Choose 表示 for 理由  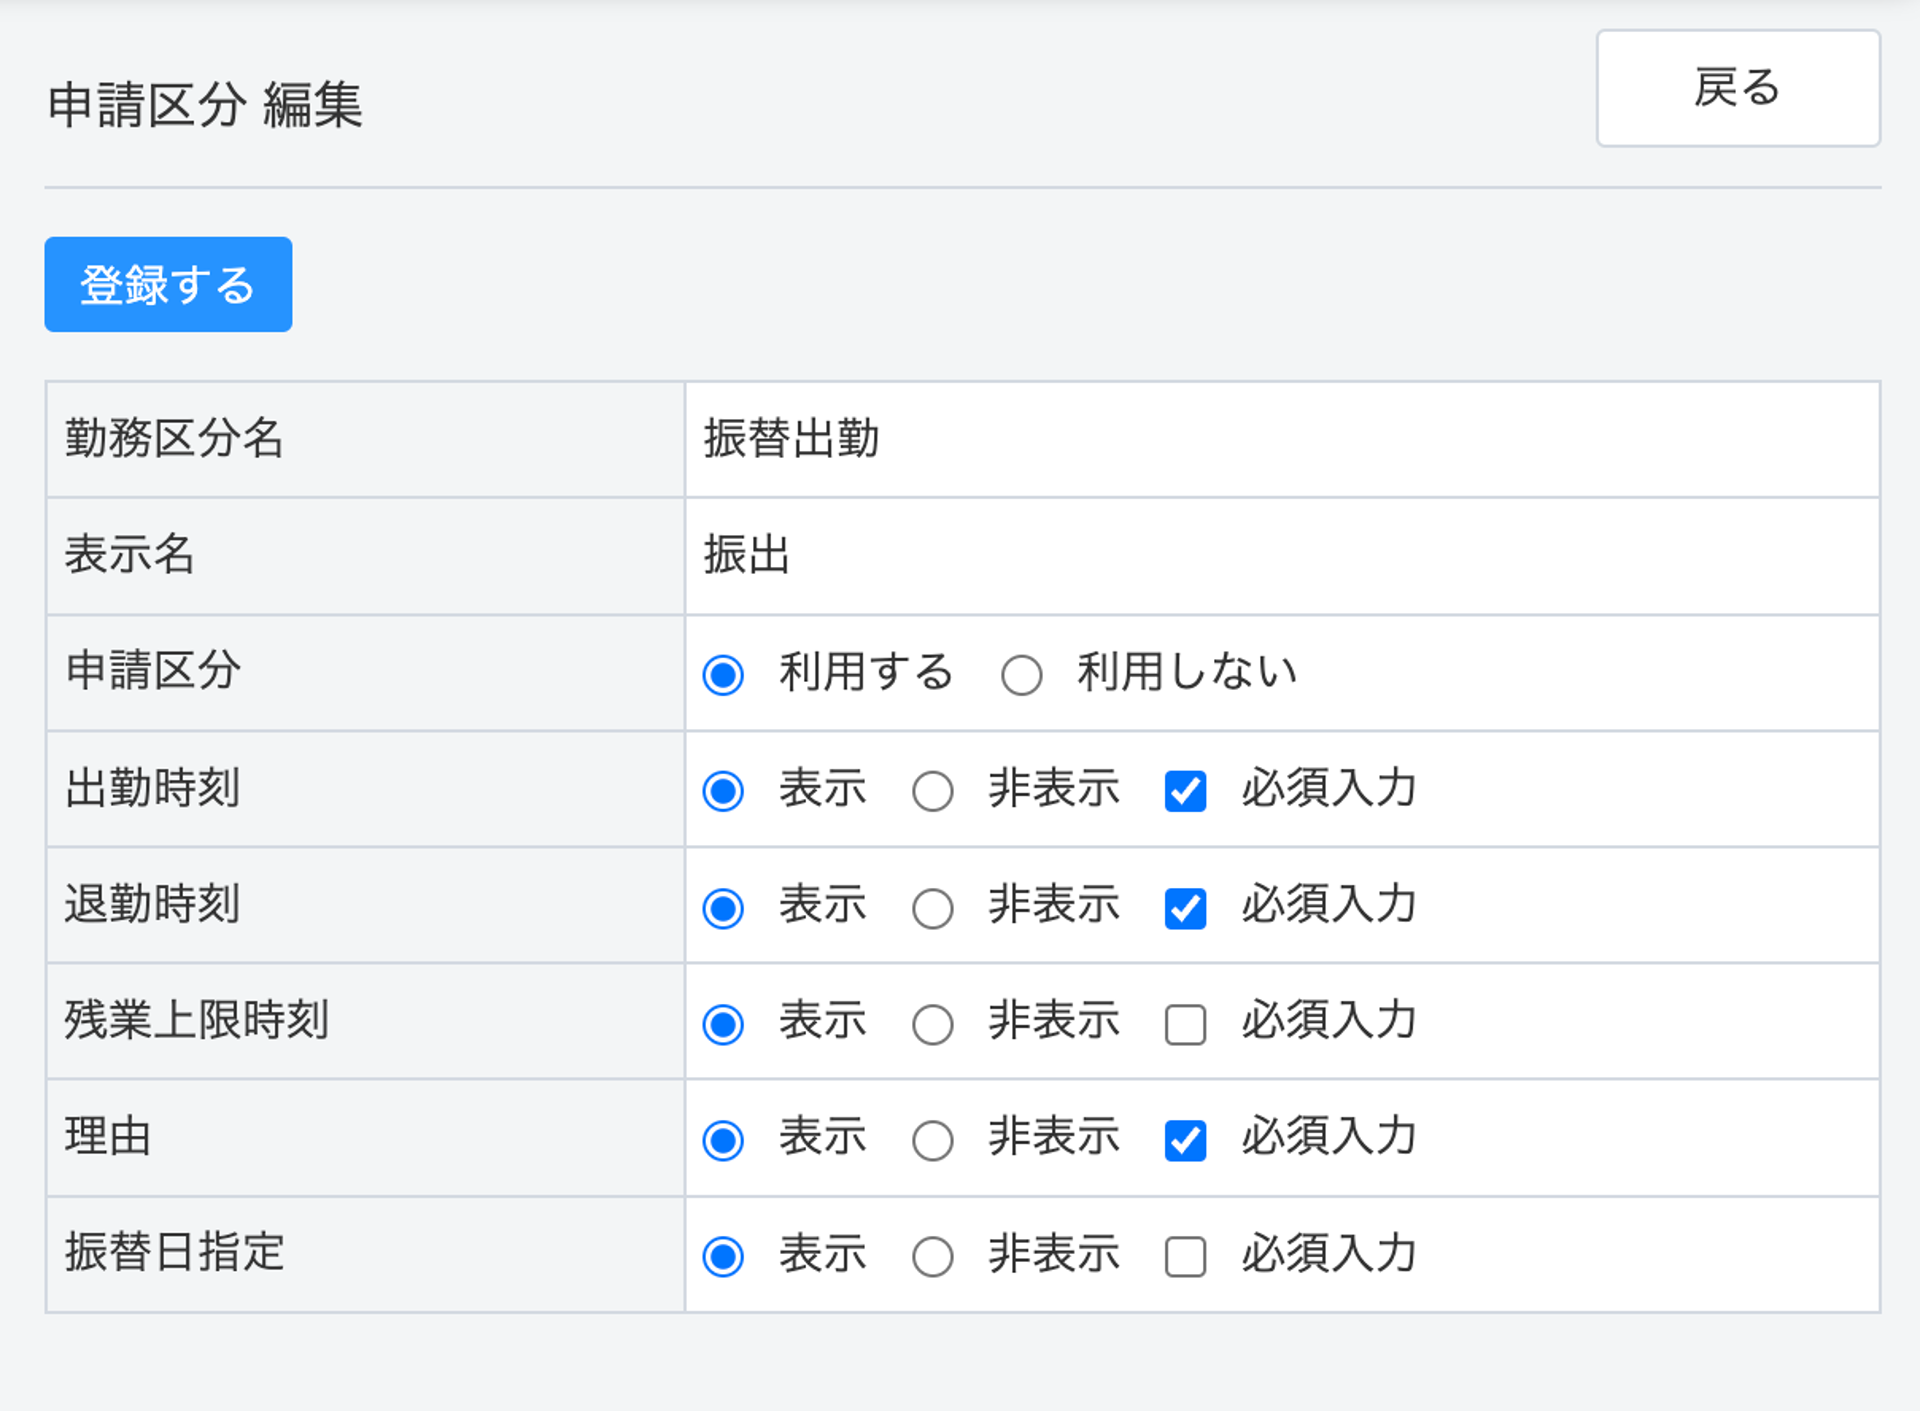pos(723,1140)
